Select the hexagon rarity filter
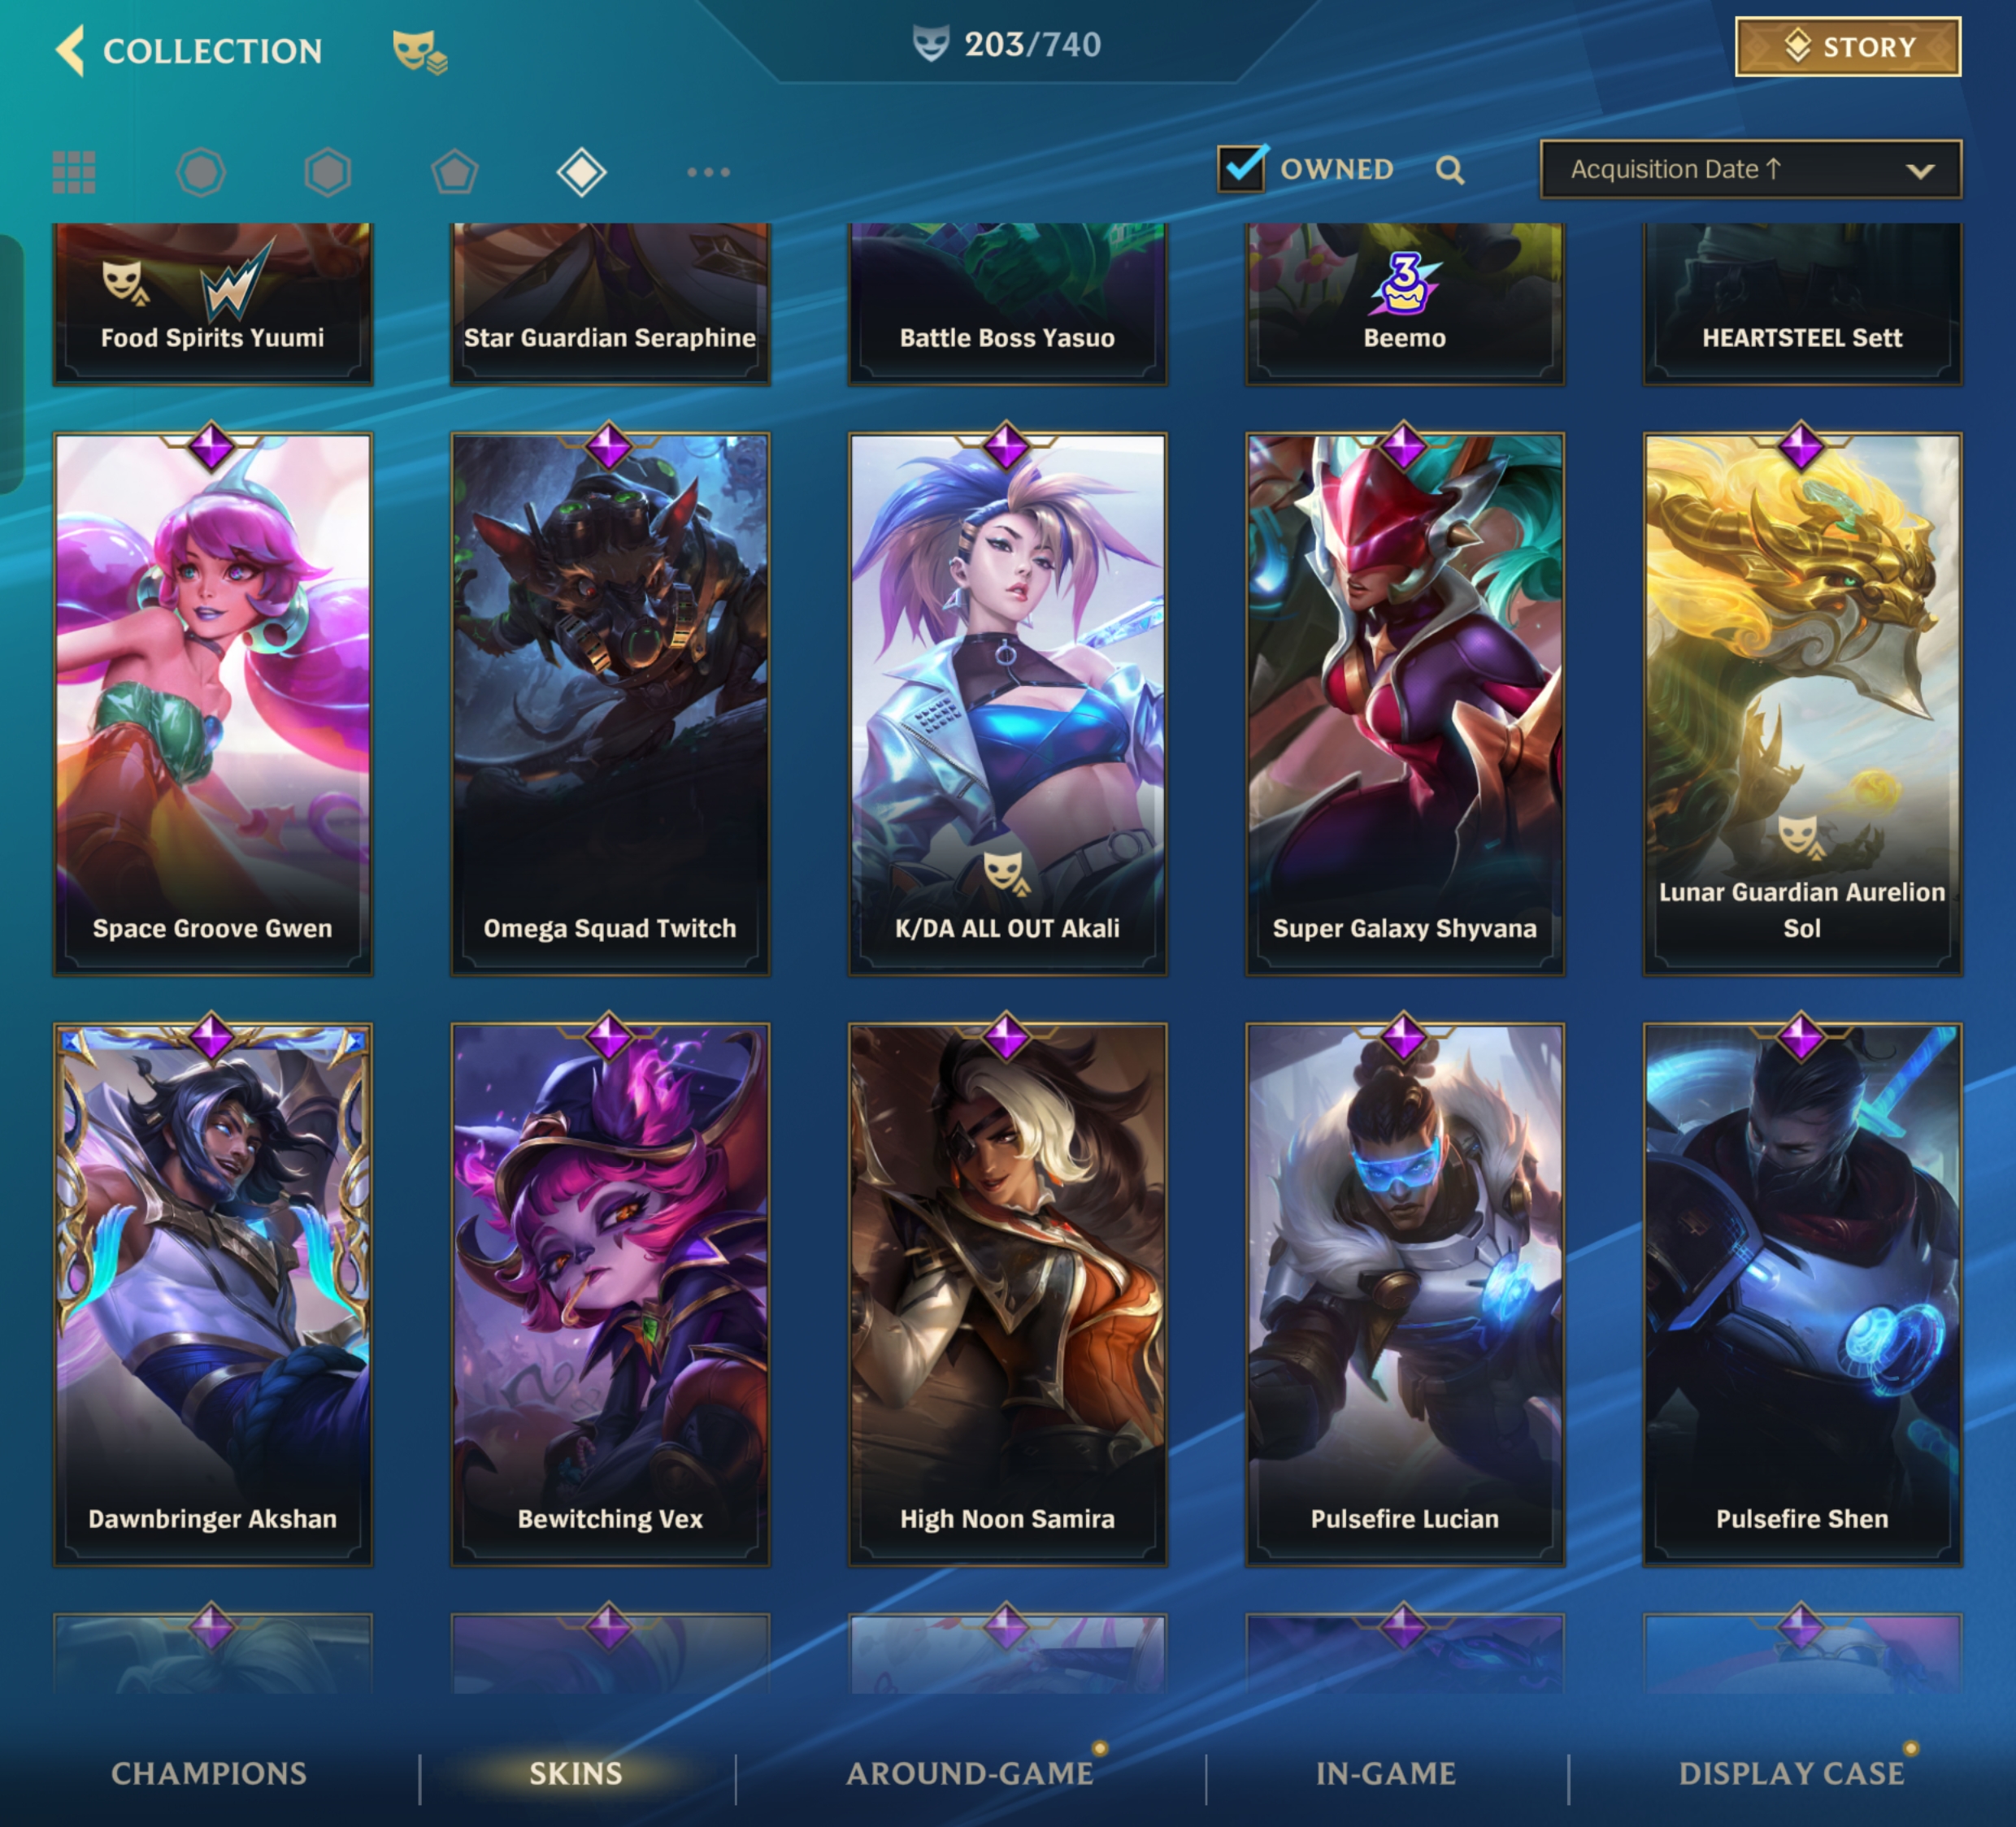The width and height of the screenshot is (2016, 1827). point(328,172)
